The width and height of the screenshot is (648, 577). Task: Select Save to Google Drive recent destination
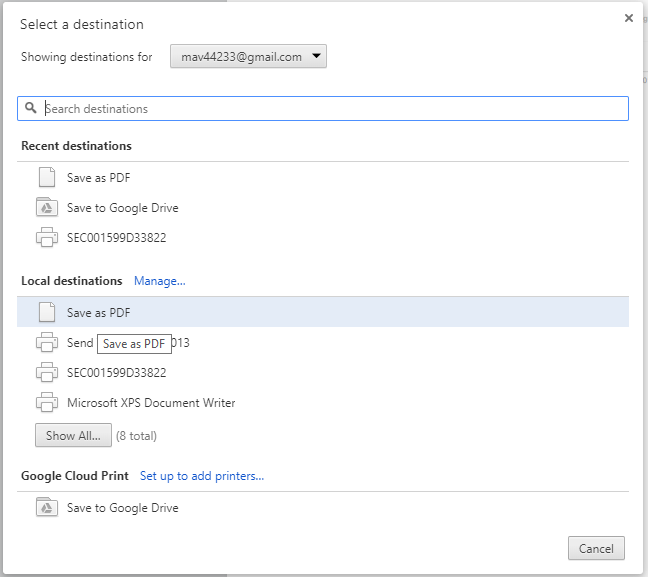click(122, 208)
